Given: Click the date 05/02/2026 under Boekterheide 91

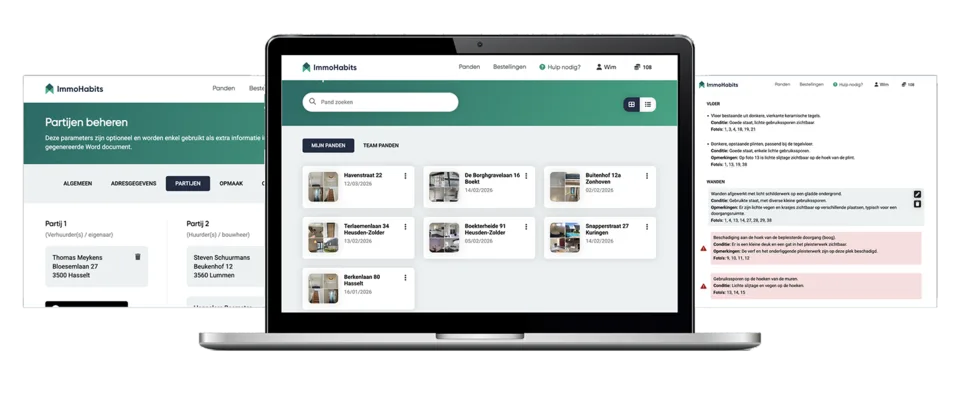Looking at the screenshot, I should coord(479,242).
